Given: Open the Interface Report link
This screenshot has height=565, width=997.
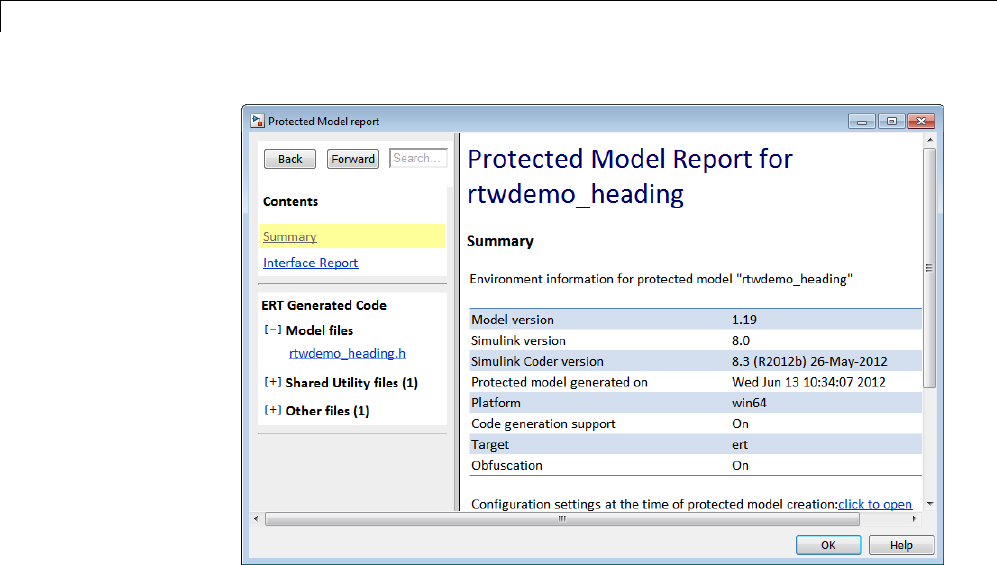Looking at the screenshot, I should click(310, 262).
